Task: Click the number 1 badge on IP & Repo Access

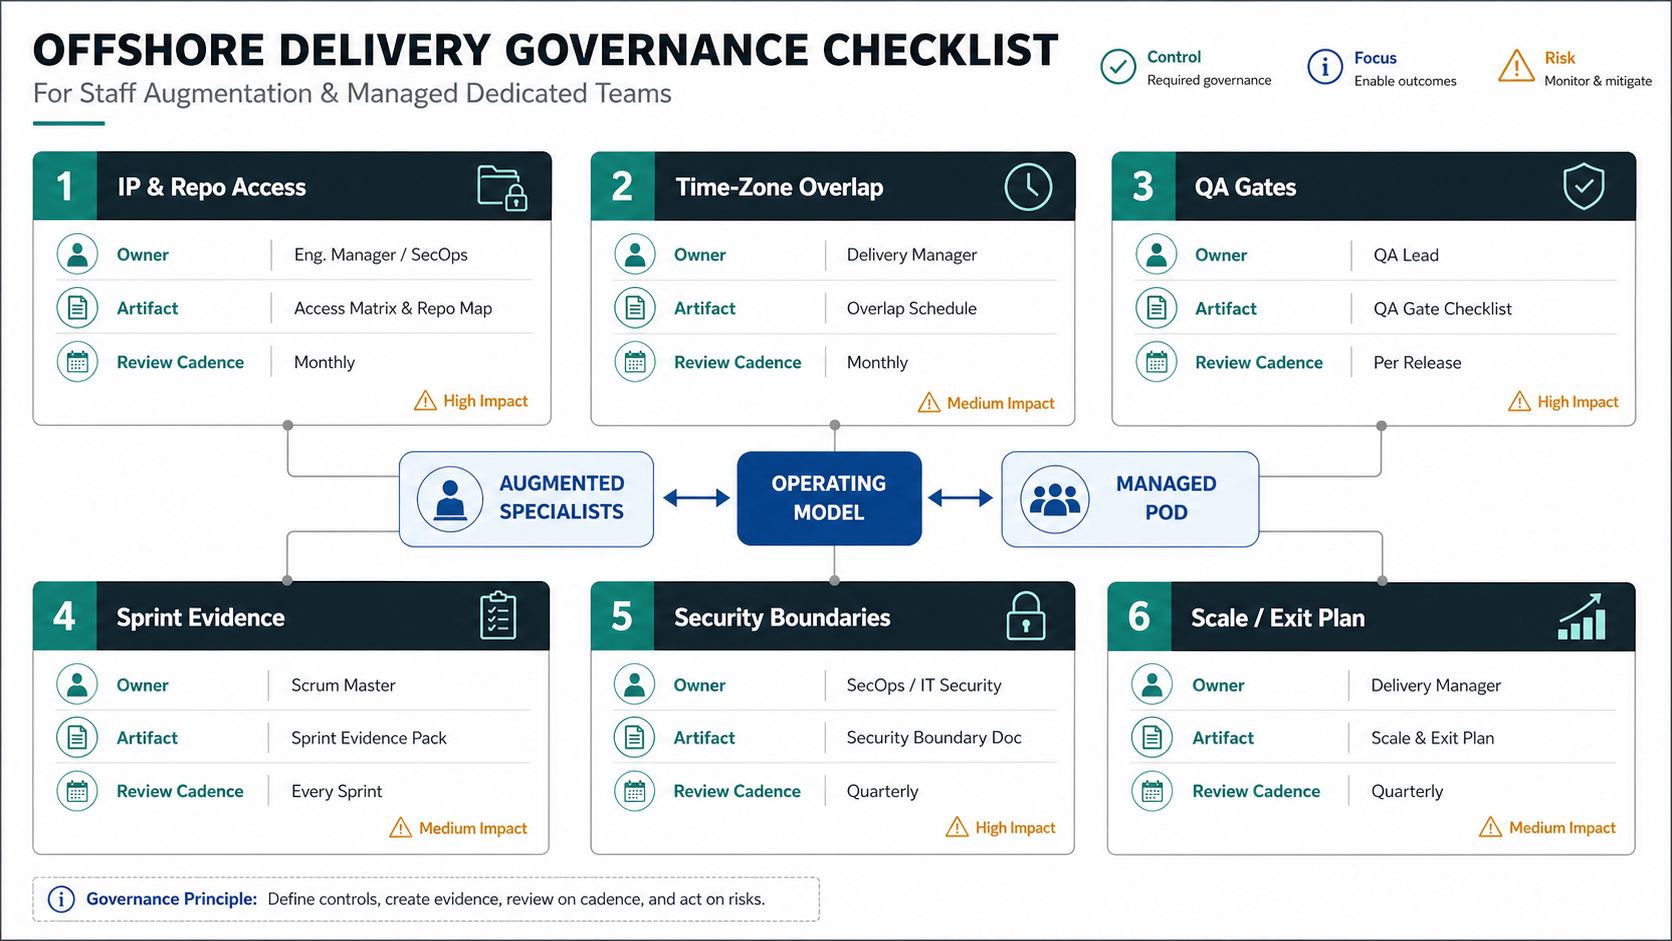Action: coord(65,186)
